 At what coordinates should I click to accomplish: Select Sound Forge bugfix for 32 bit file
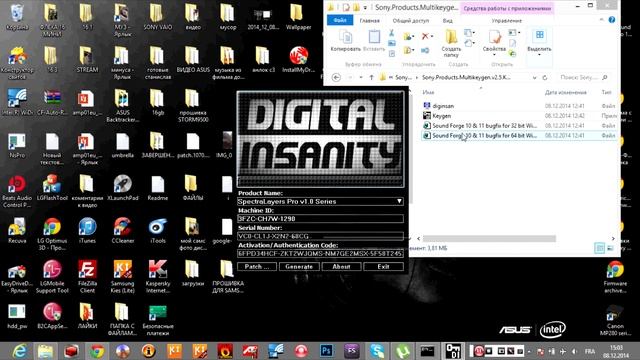(484, 125)
